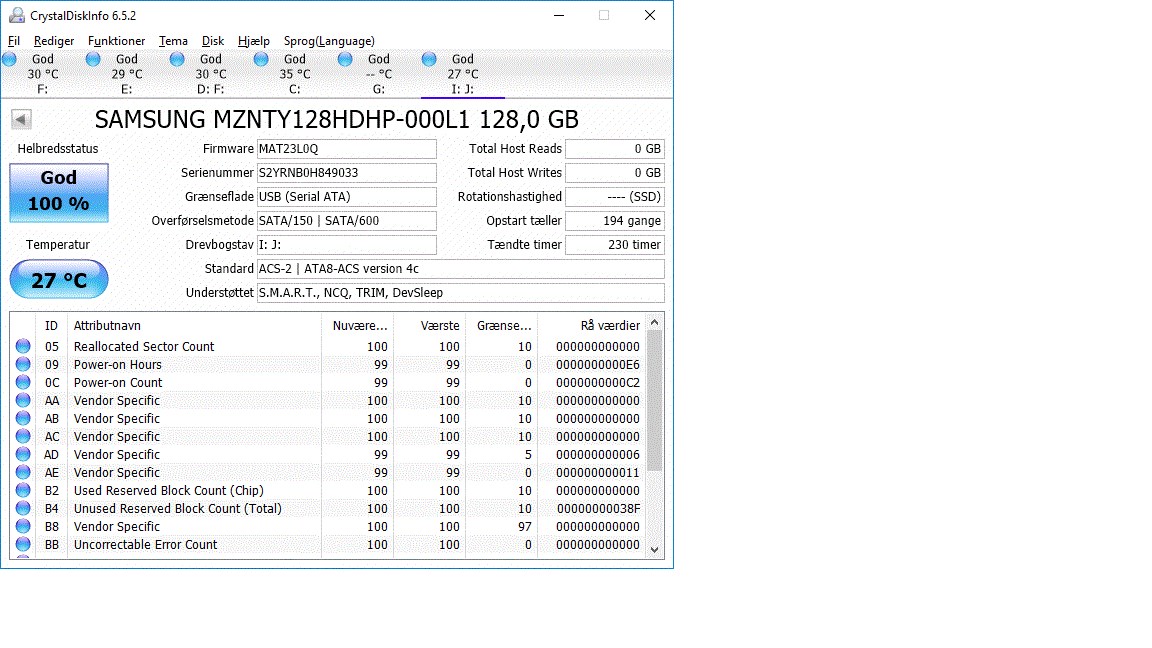Click the CrystalDiskInfo app icon in title bar
The height and width of the screenshot is (648, 1152).
(17, 15)
